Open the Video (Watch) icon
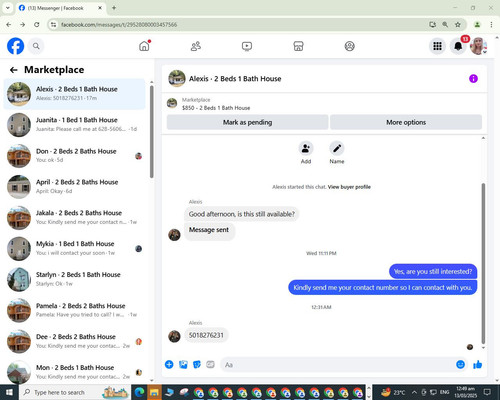 [x=247, y=46]
